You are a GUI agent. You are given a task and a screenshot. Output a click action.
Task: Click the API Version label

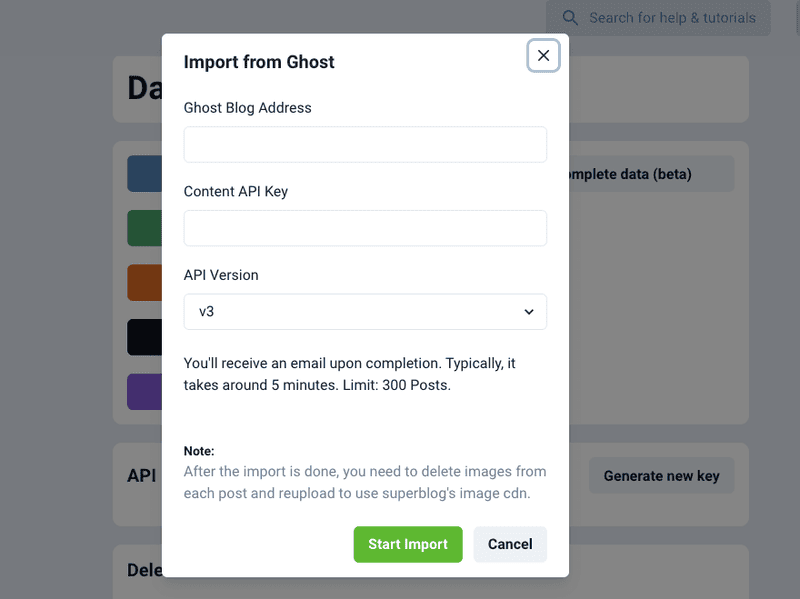coord(220,275)
